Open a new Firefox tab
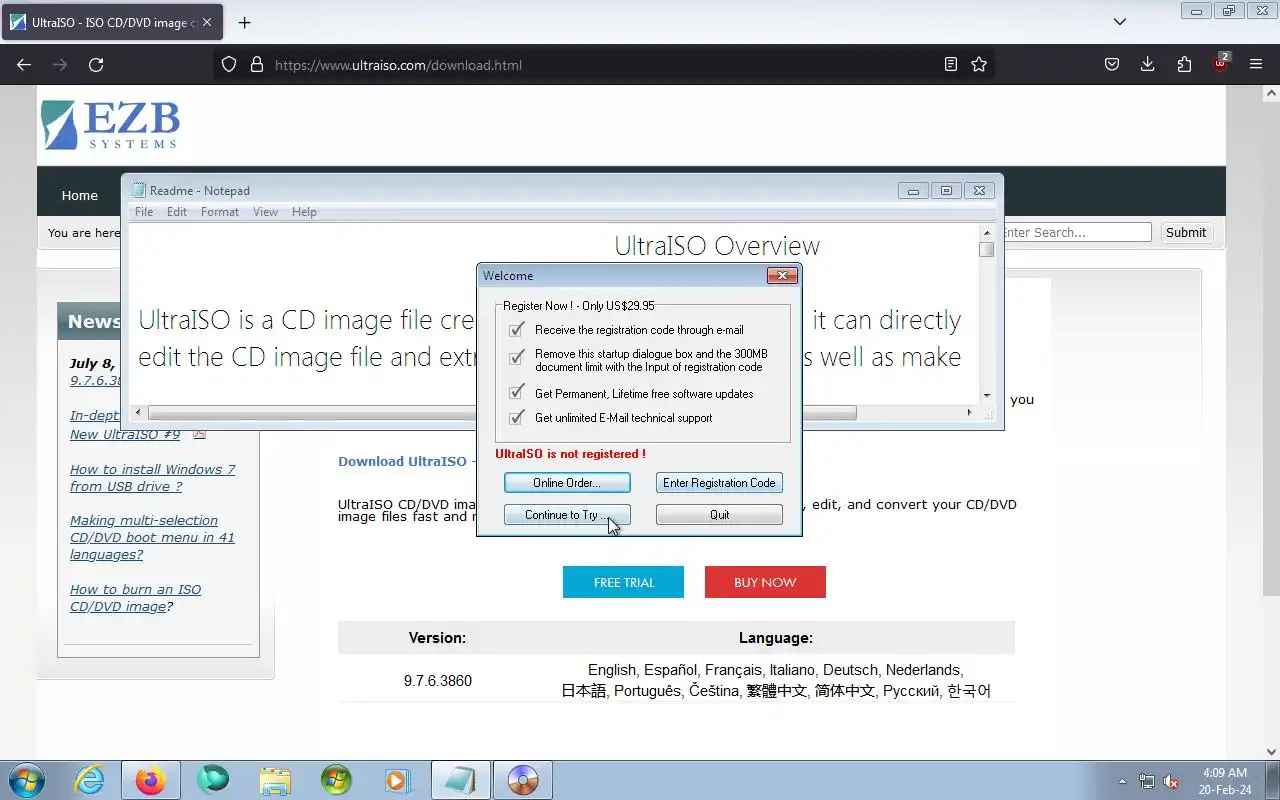Image resolution: width=1280 pixels, height=800 pixels. 244,22
